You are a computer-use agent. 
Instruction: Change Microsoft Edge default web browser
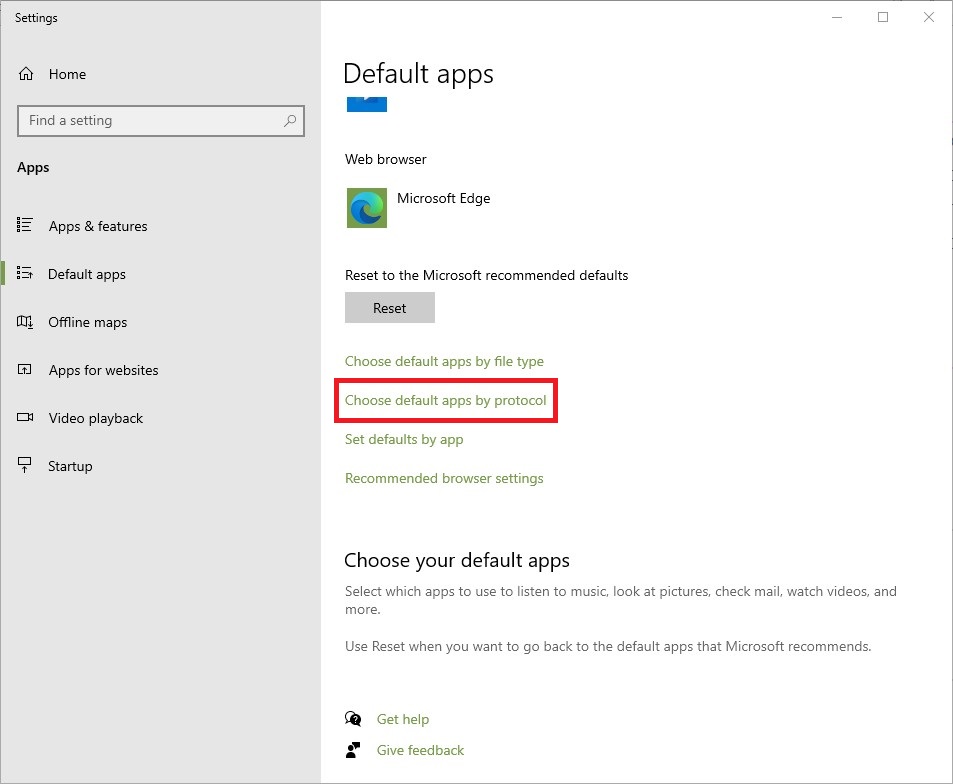point(418,208)
